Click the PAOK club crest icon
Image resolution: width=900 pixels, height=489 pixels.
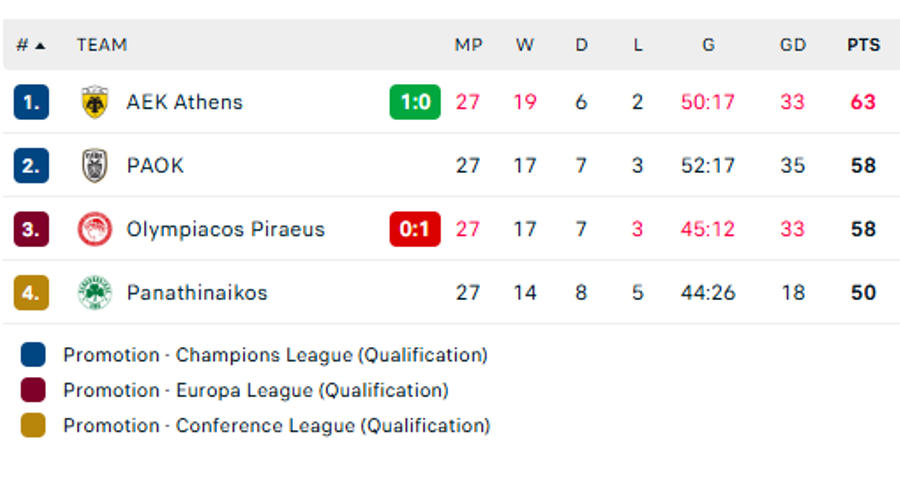(x=95, y=166)
